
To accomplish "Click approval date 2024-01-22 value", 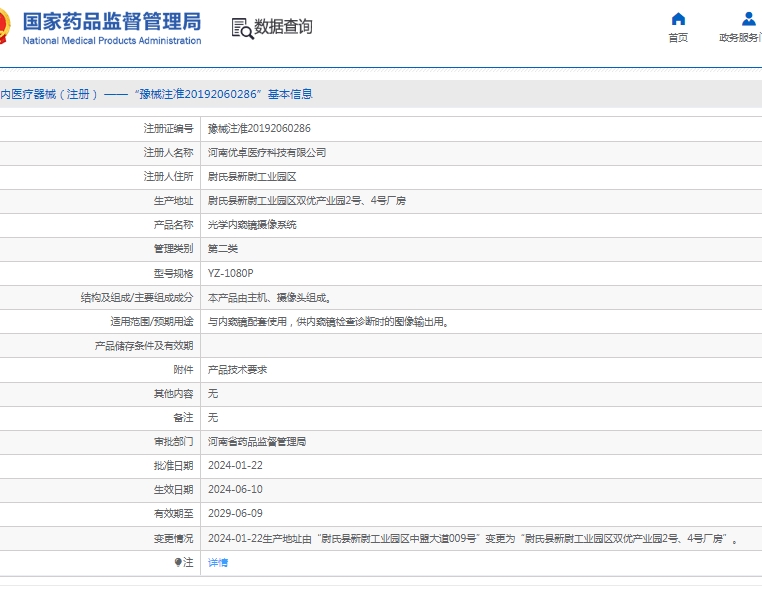I will point(235,465).
